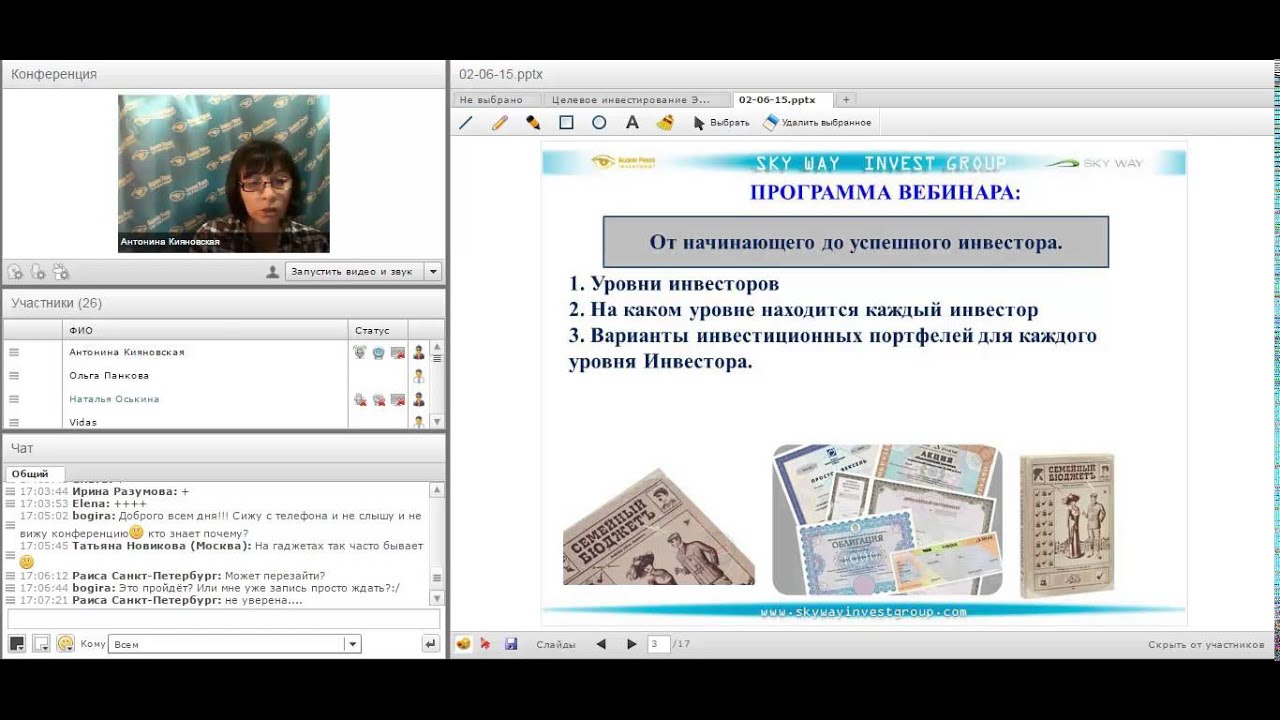1280x720 pixels.
Task: Click the Выбрать selection arrow tool
Action: coord(721,123)
